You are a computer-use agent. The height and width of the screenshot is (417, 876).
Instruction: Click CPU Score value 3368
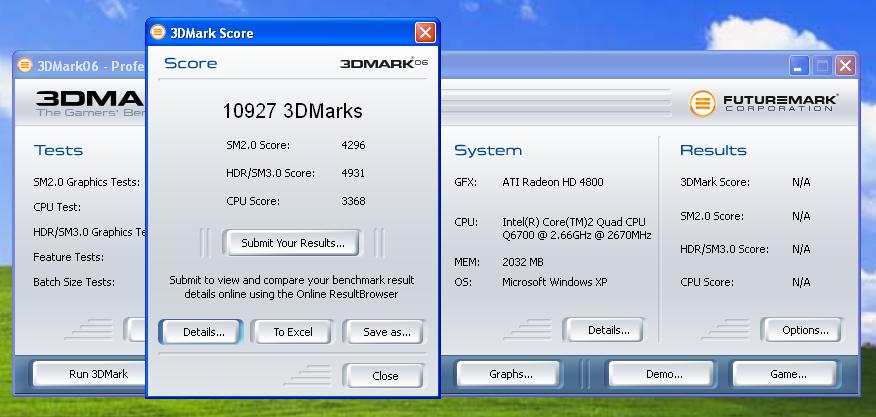353,201
